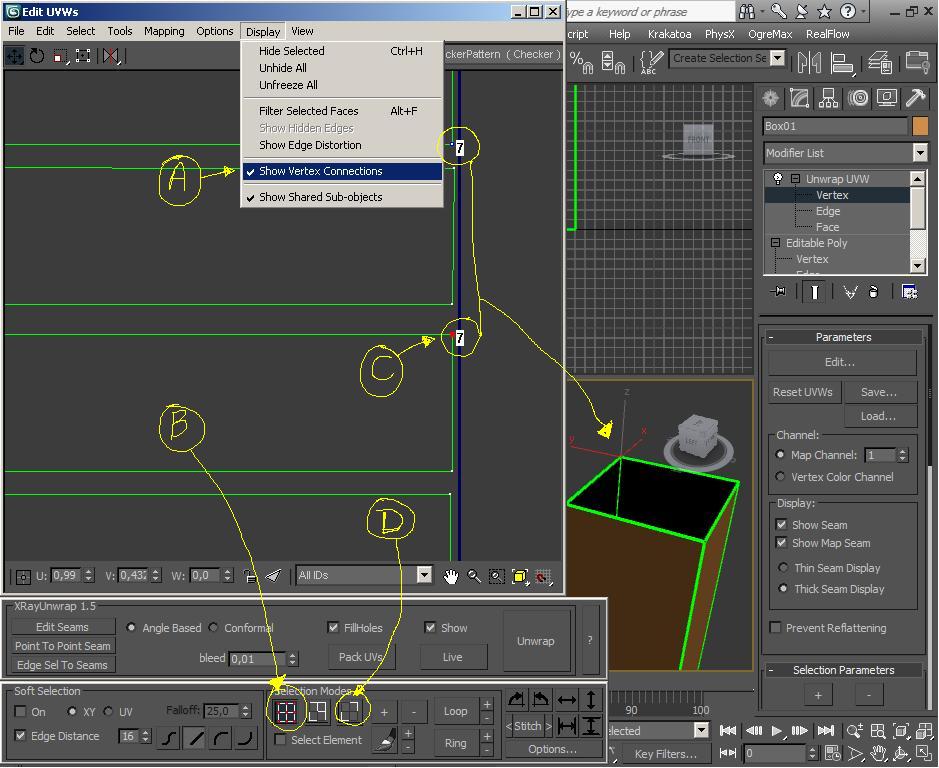Select the Freeform mode tool
The image size is (939, 768).
coord(83,56)
